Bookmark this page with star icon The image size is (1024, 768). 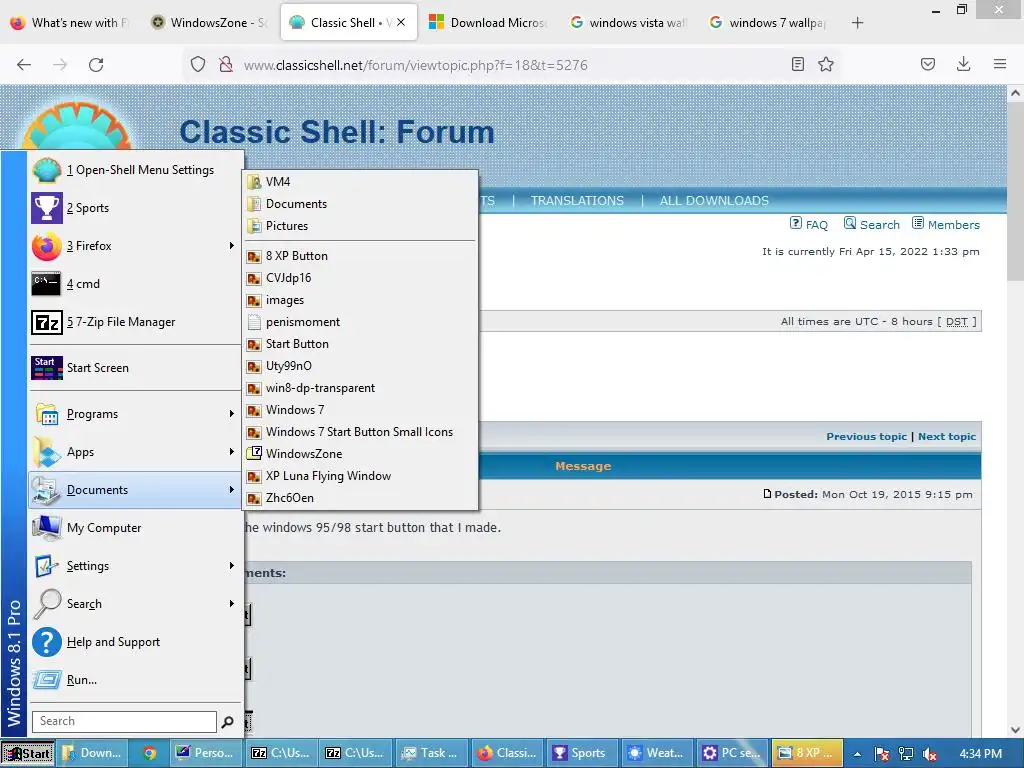coord(826,64)
